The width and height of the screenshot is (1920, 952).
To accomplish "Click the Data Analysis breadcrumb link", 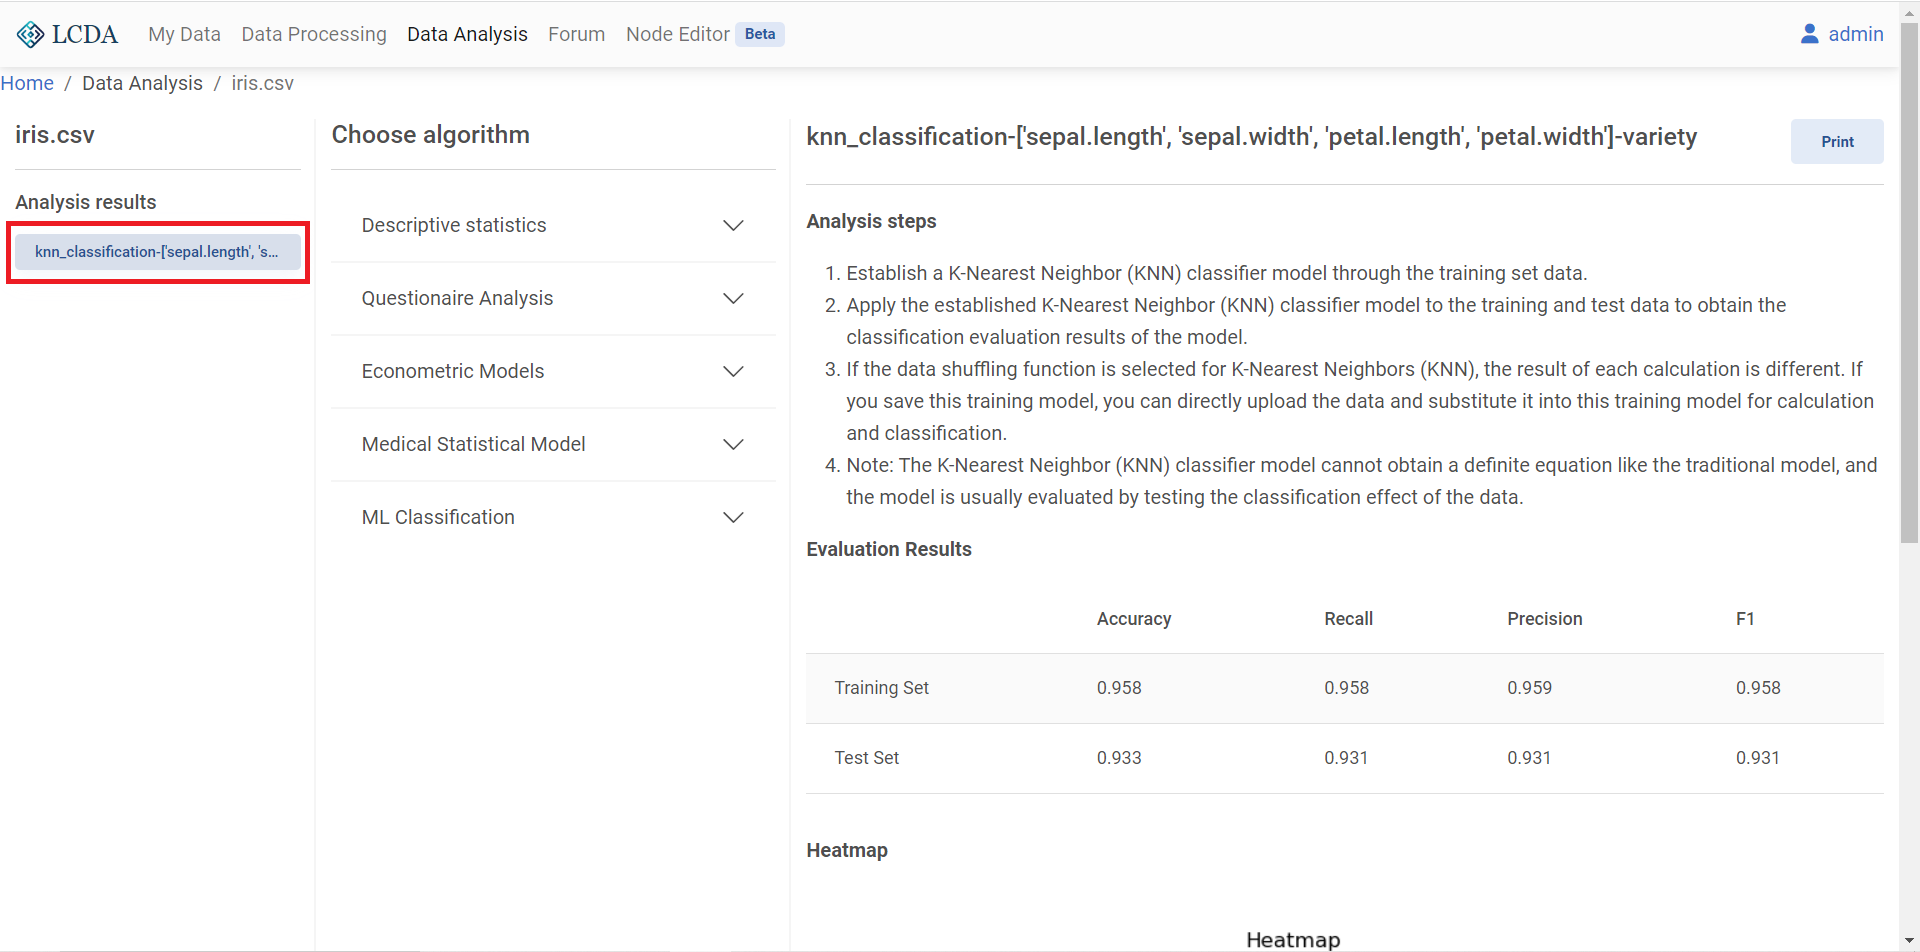I will pos(142,83).
